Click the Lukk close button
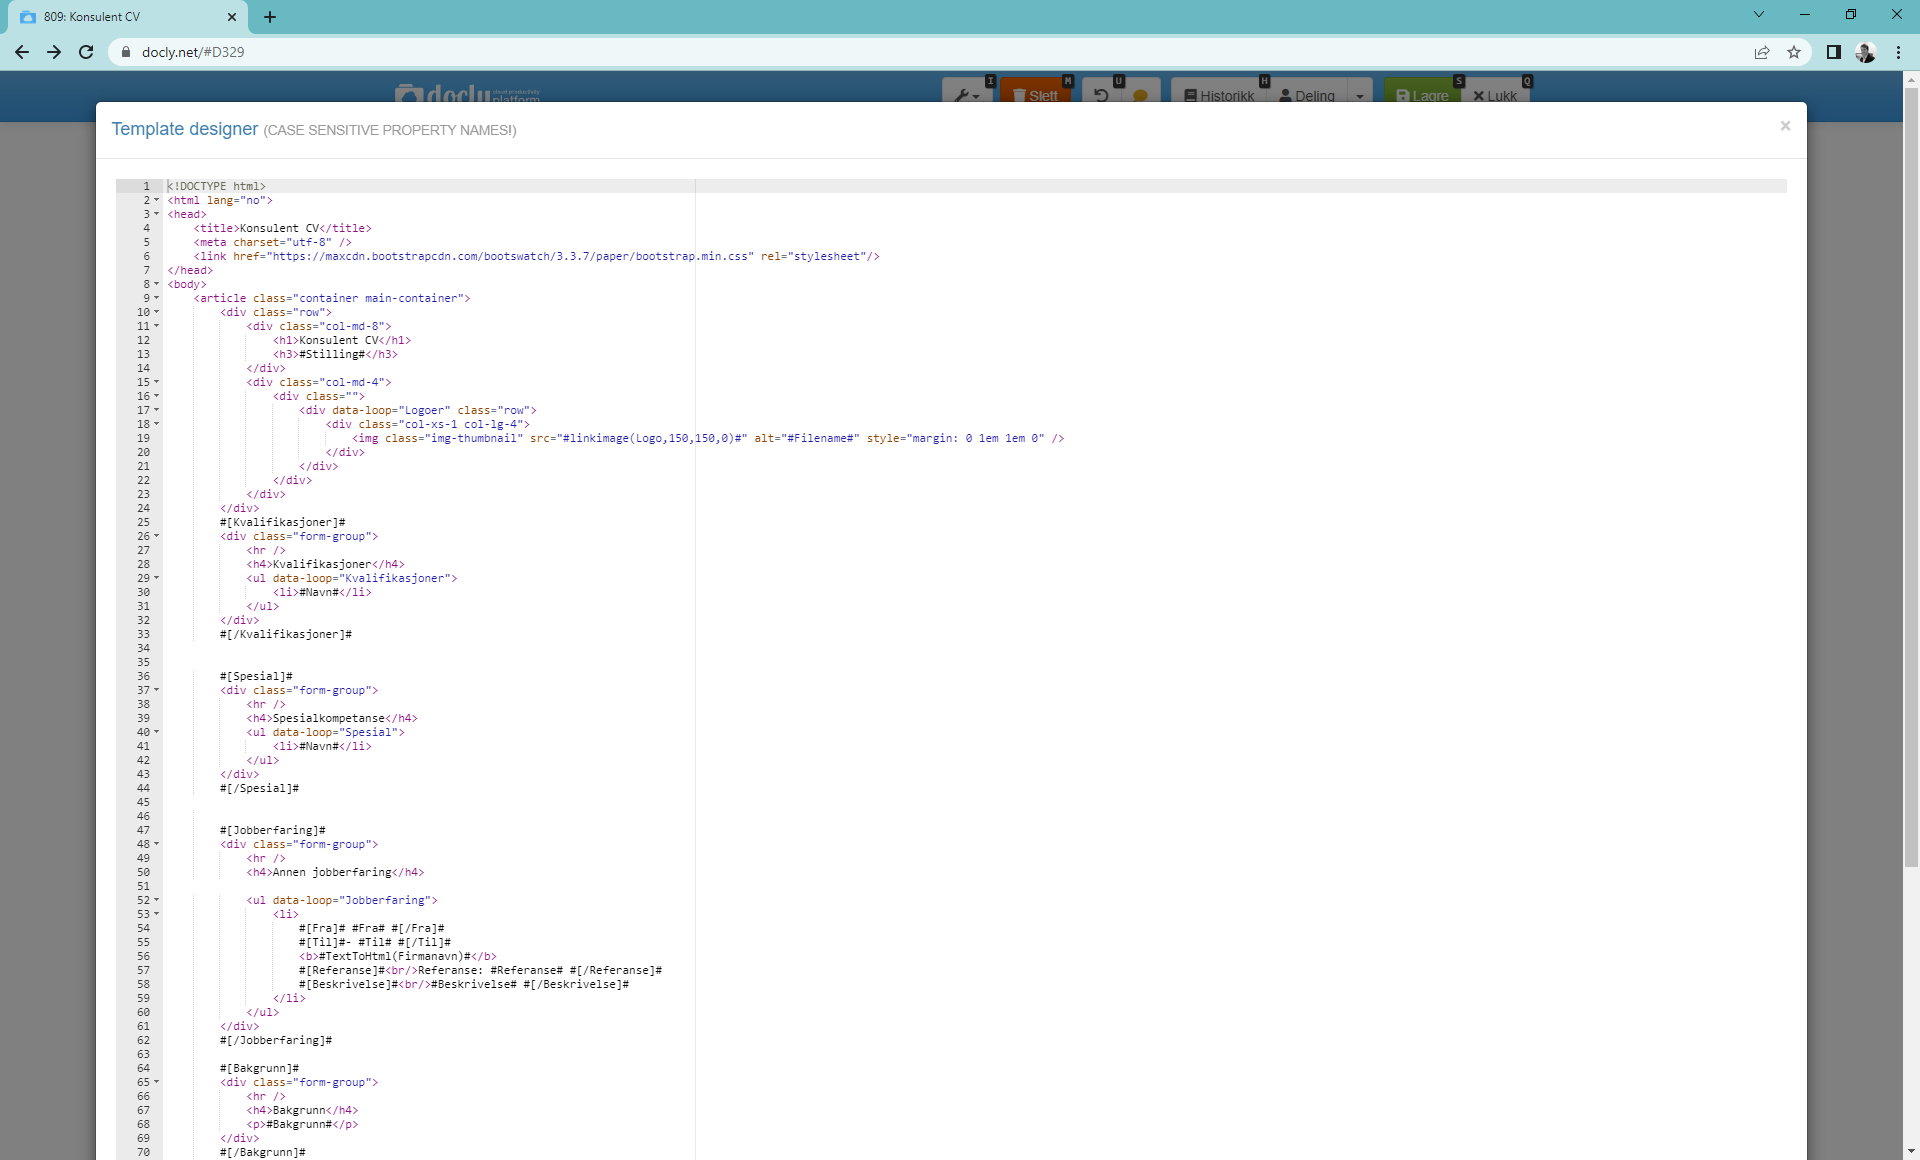This screenshot has height=1160, width=1920. [x=1495, y=95]
